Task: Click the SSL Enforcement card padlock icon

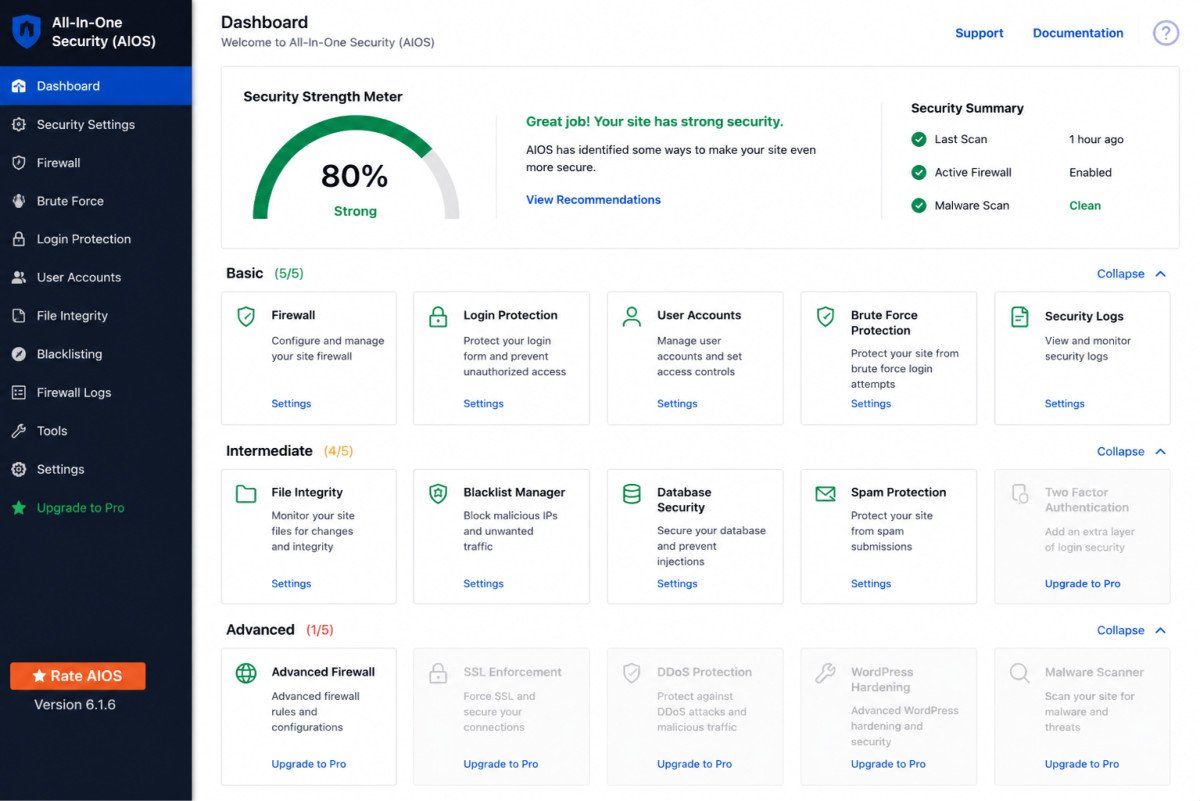Action: point(438,673)
